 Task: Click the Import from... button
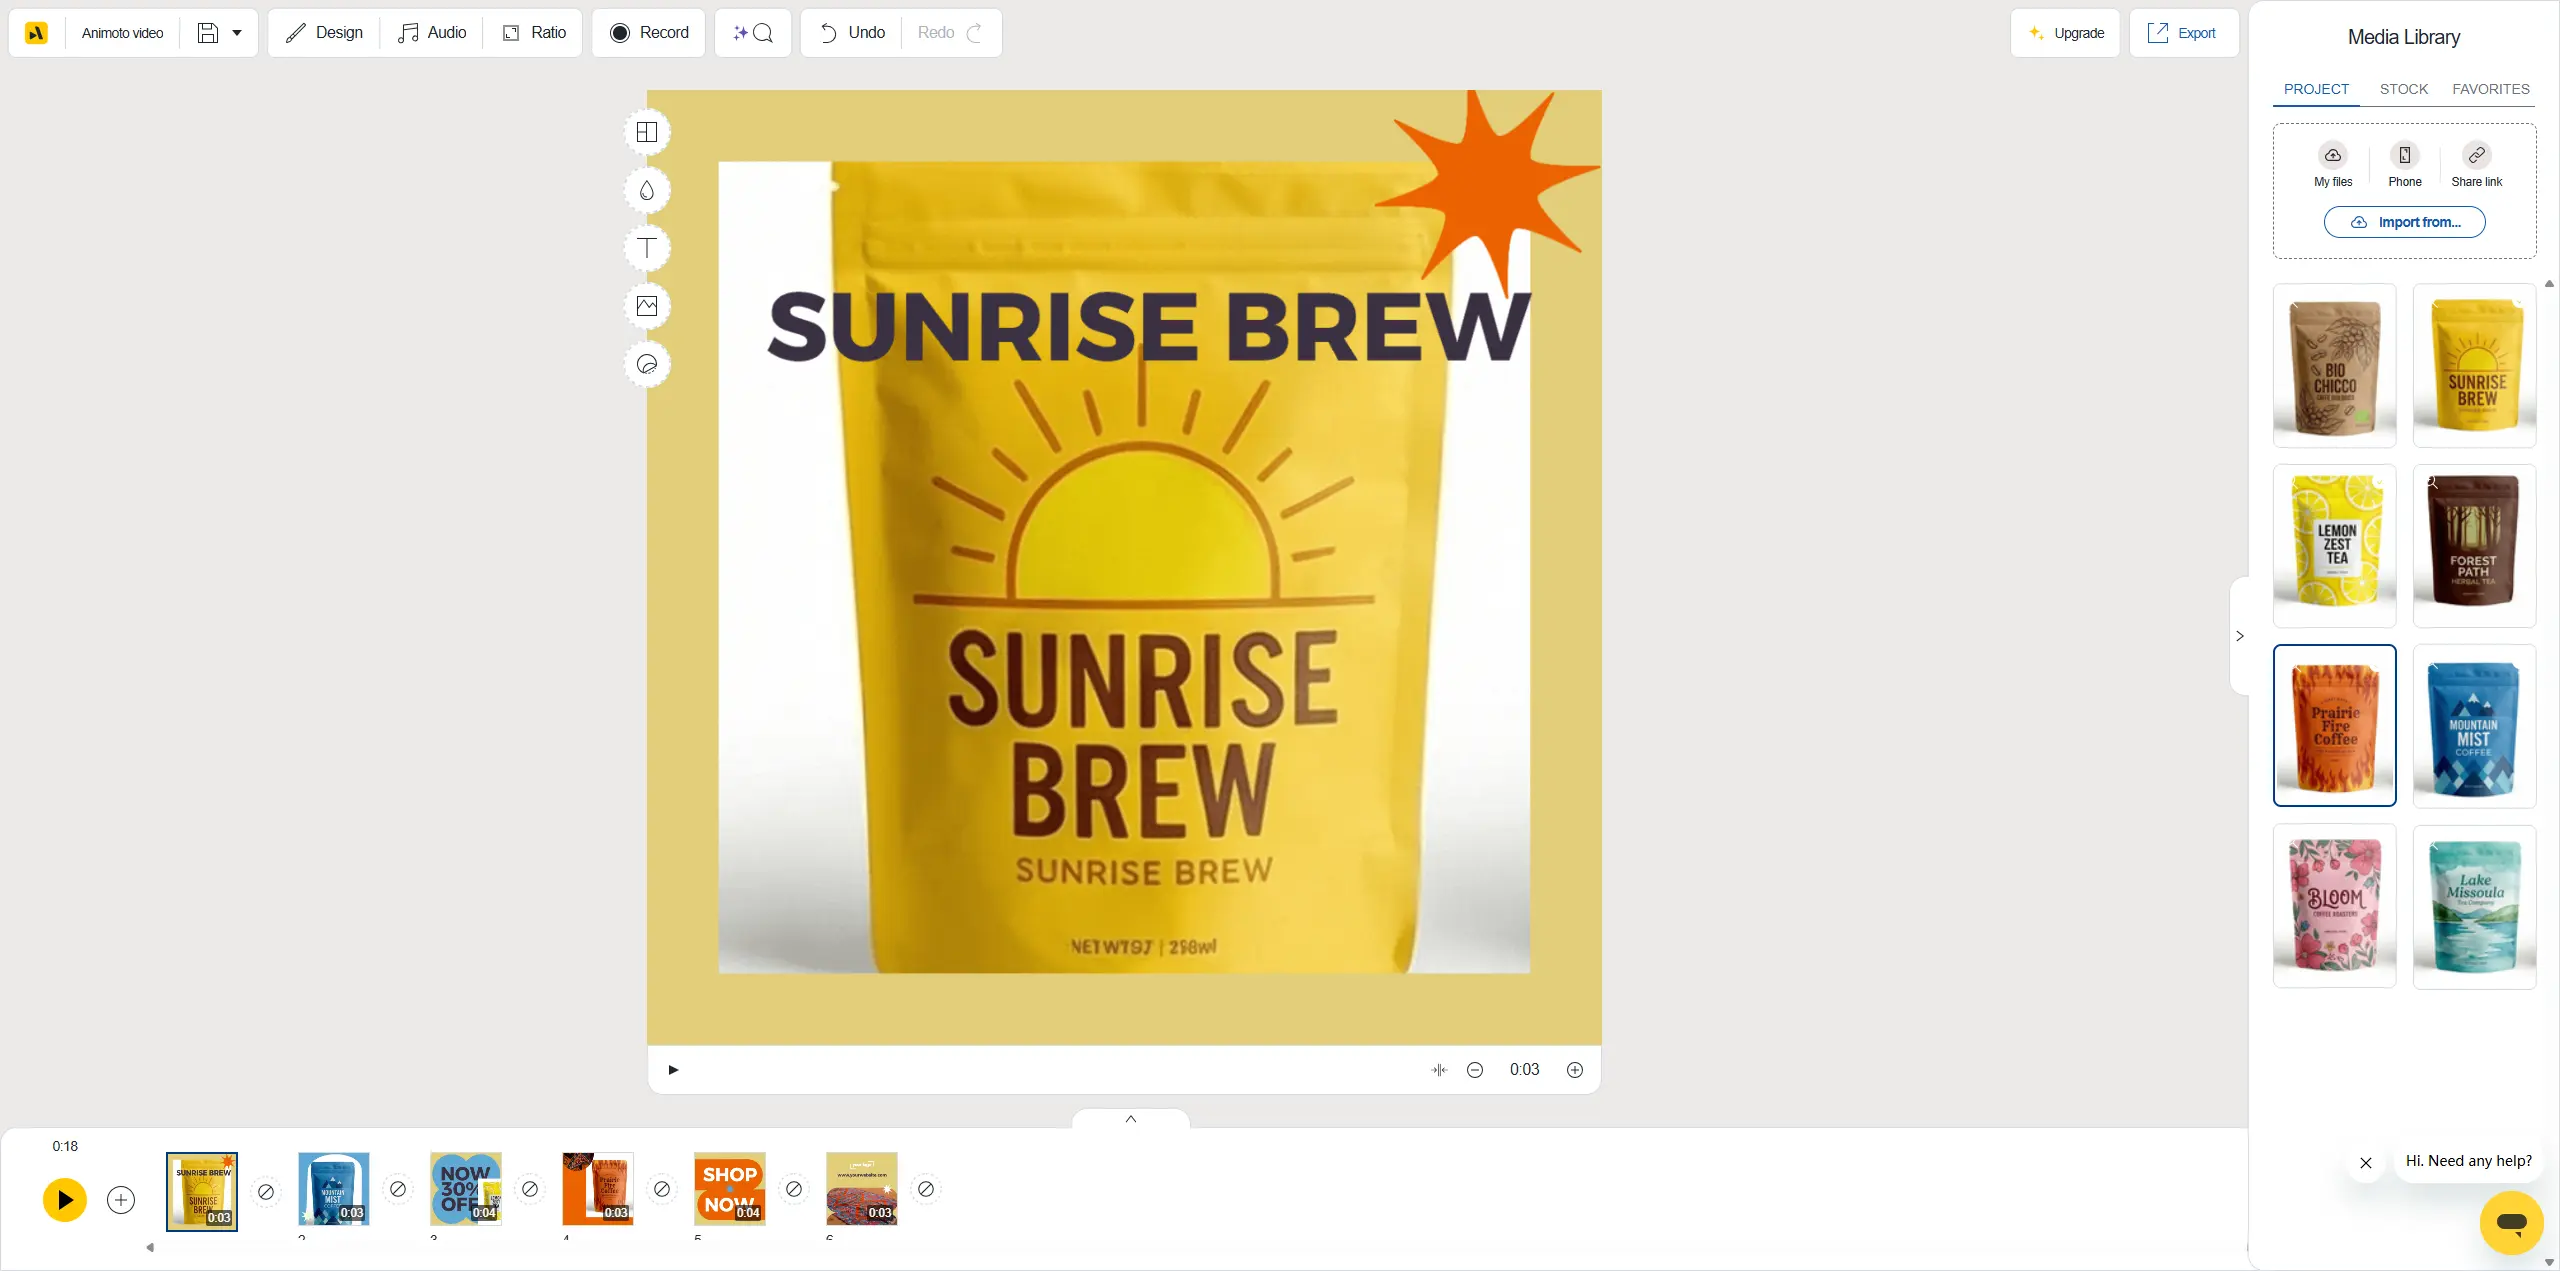(2405, 222)
